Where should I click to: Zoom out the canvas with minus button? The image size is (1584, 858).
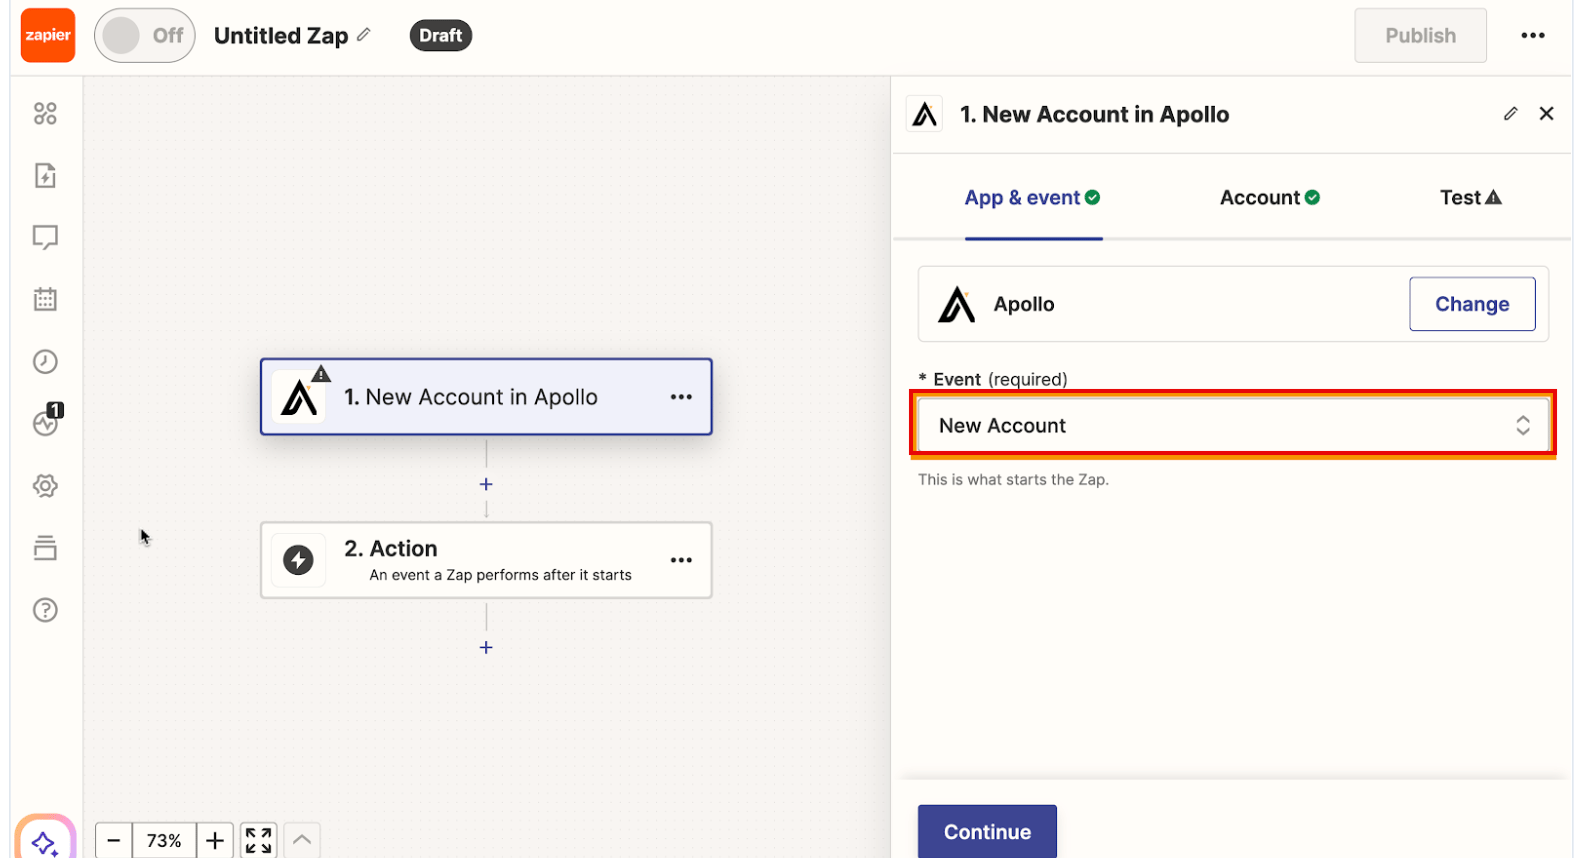[114, 841]
